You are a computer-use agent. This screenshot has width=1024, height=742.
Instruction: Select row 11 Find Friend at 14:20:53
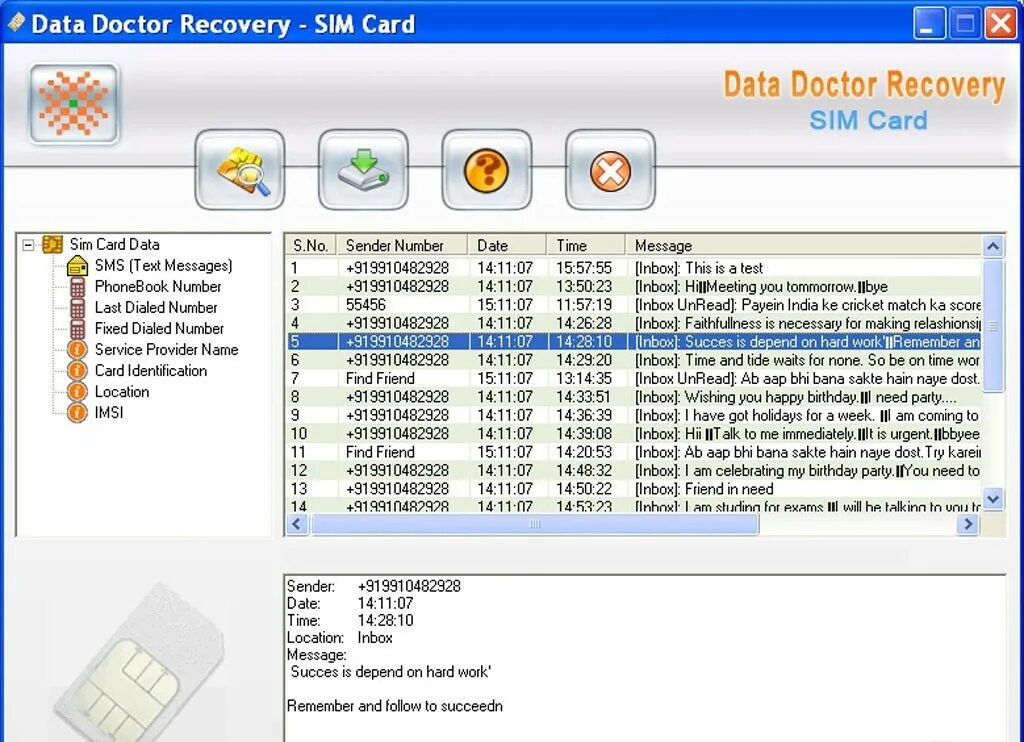[x=633, y=451]
